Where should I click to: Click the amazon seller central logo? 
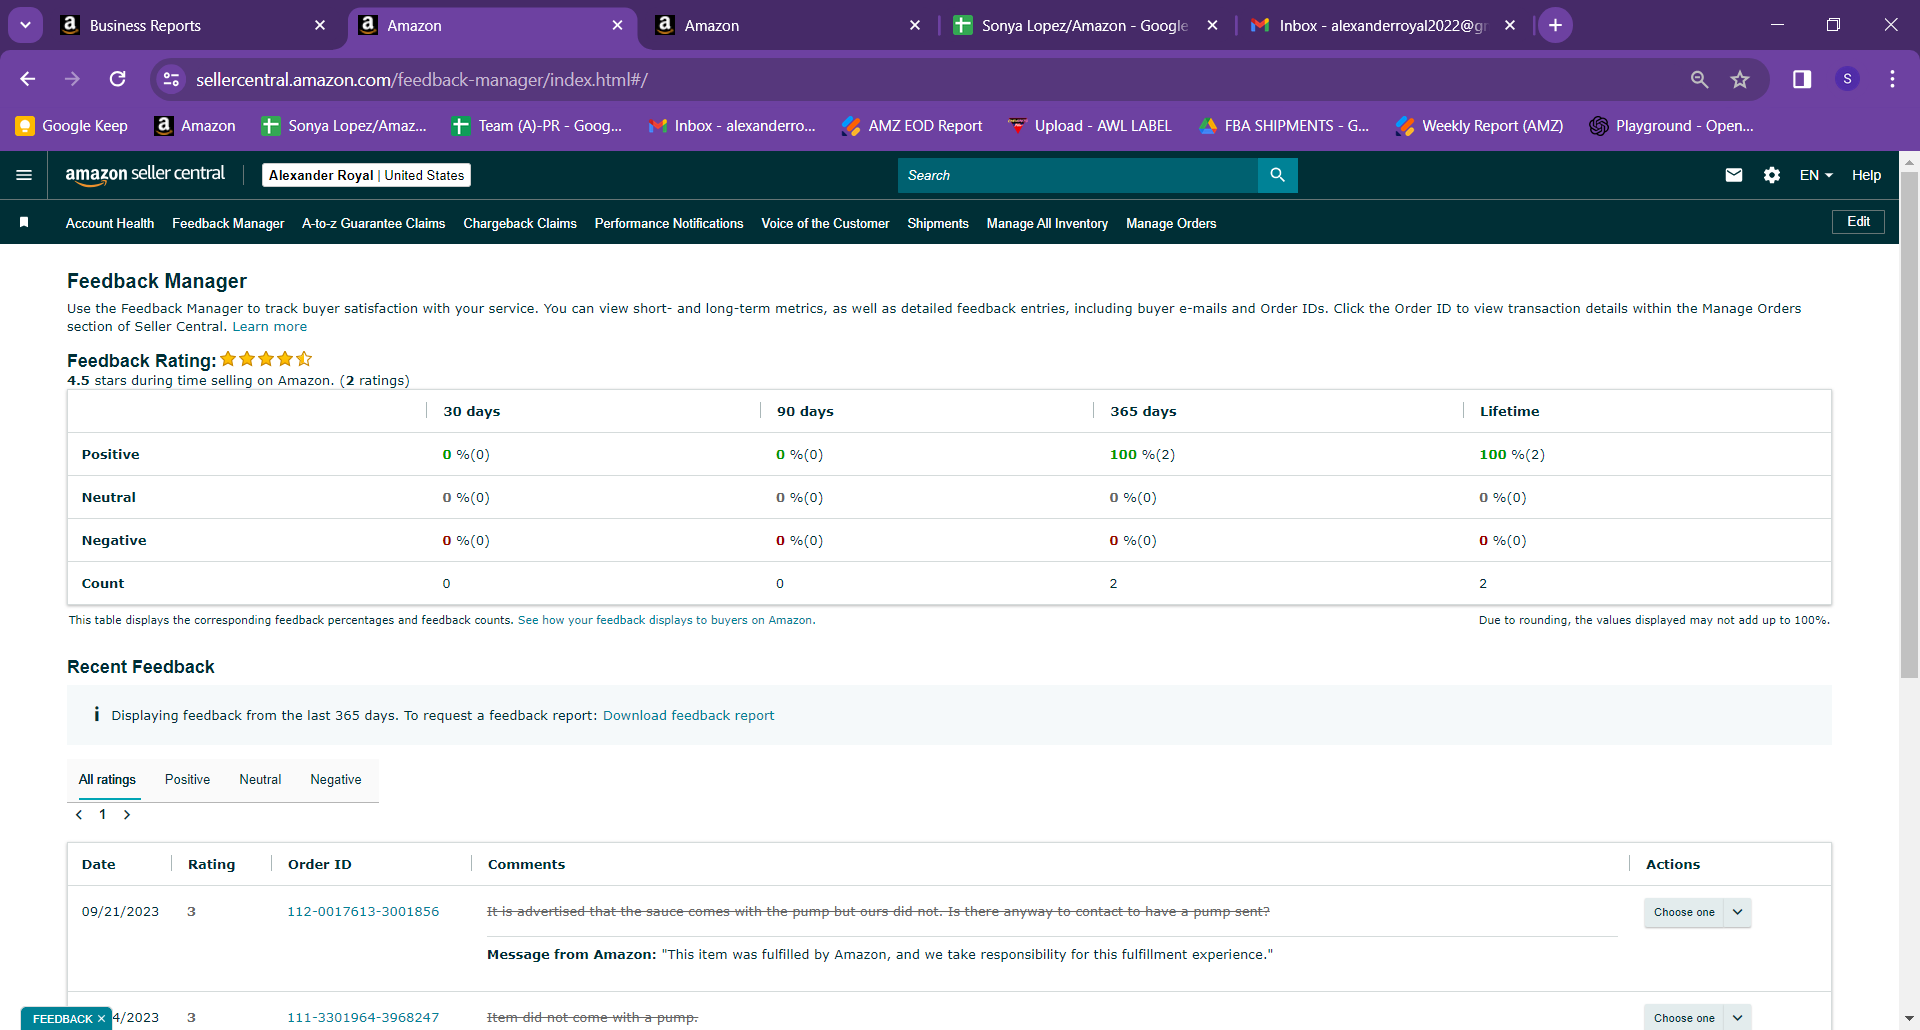point(145,175)
